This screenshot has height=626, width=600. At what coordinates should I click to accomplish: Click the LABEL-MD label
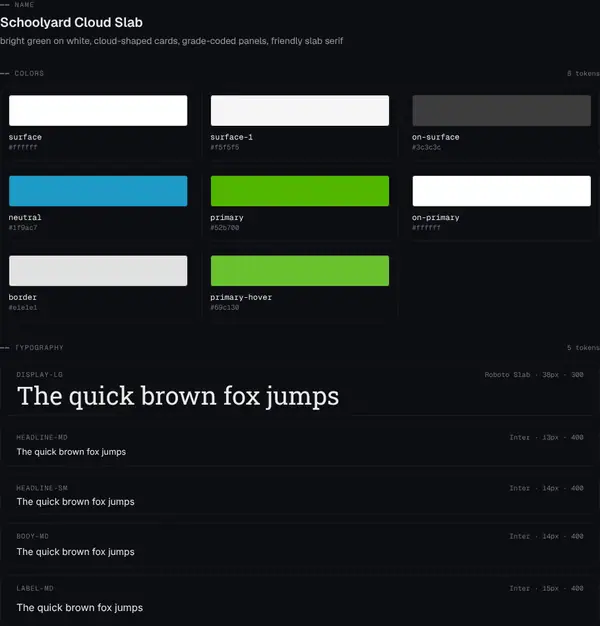[x=35, y=588]
